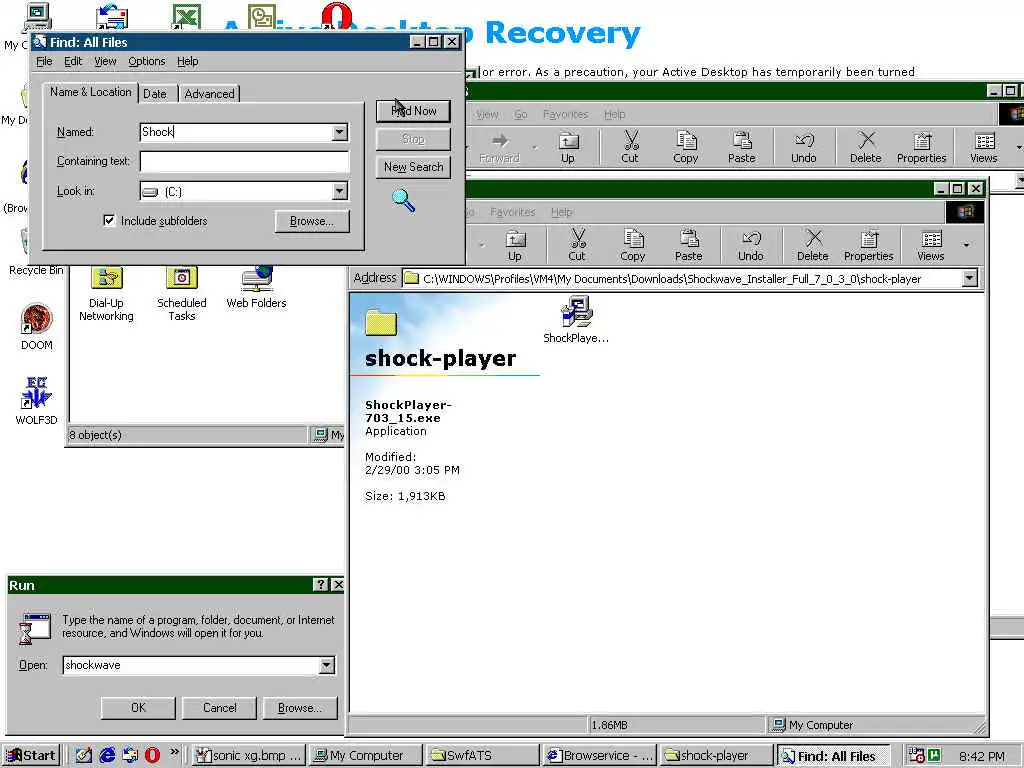Viewport: 1024px width, 768px height.
Task: Select the WOLF3D desktop shortcut
Action: [37, 401]
